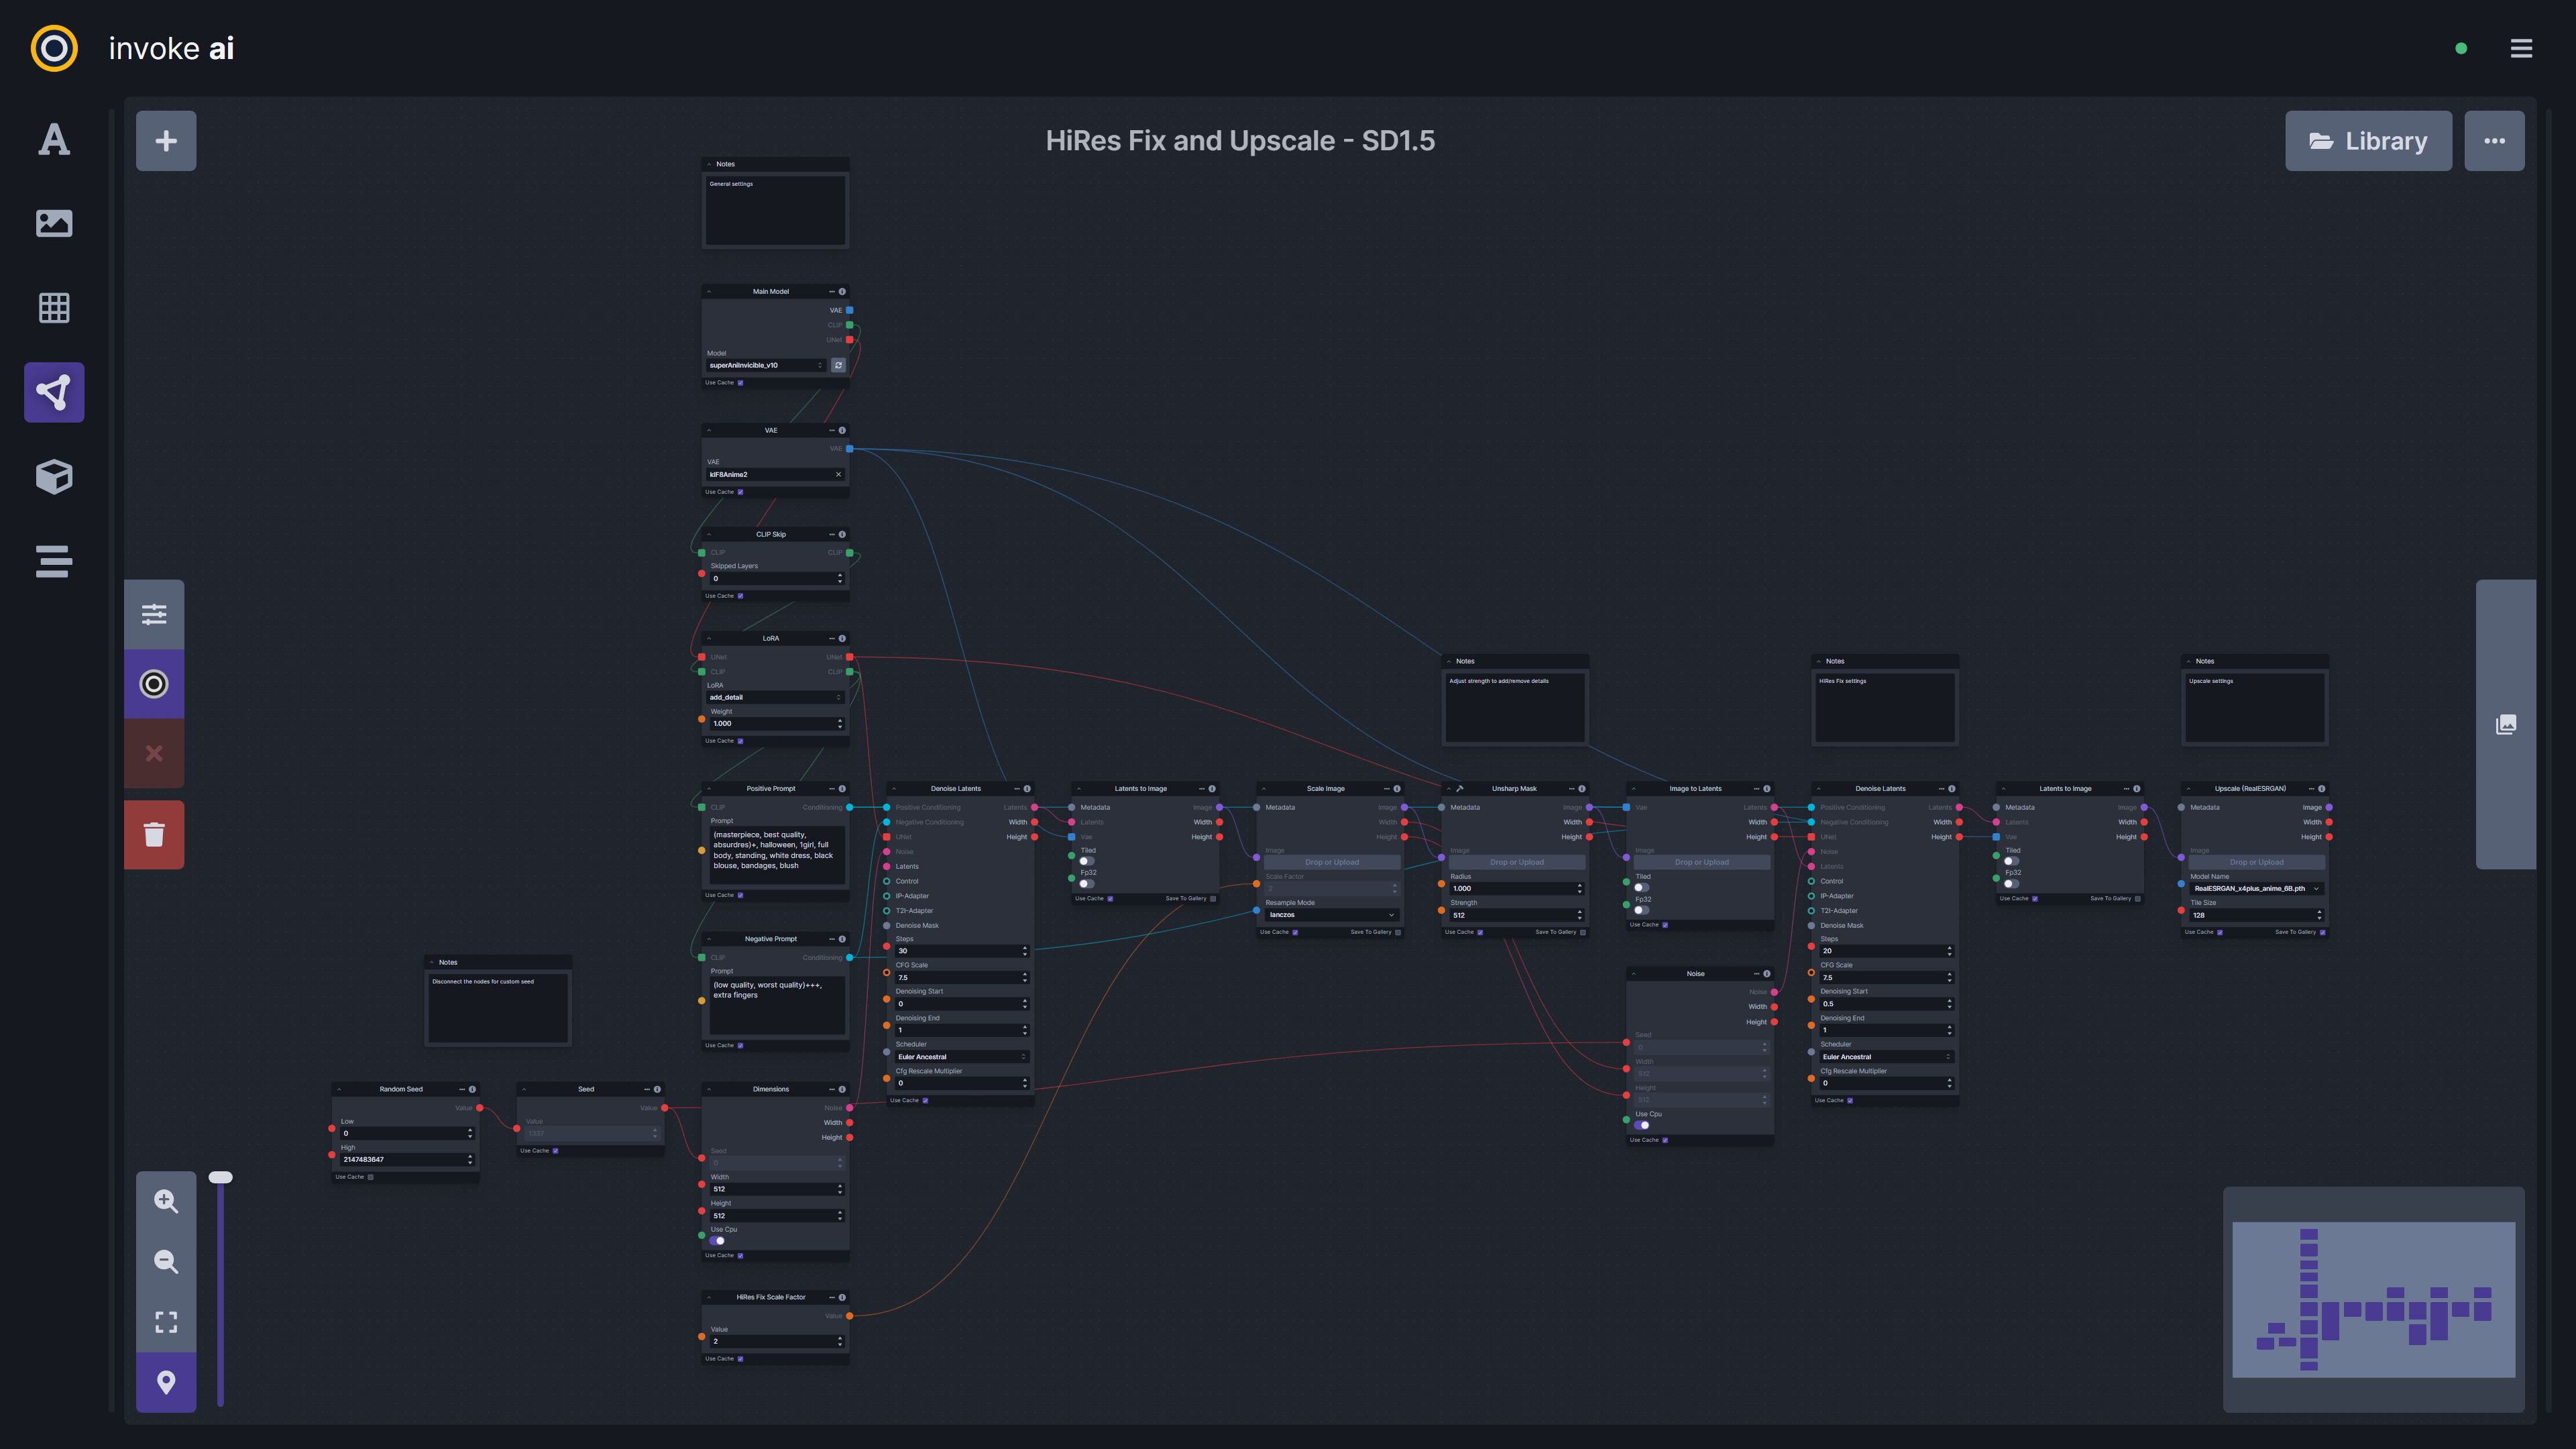Open the Unified Canvas grid icon
This screenshot has height=1449, width=2576.
(54, 308)
